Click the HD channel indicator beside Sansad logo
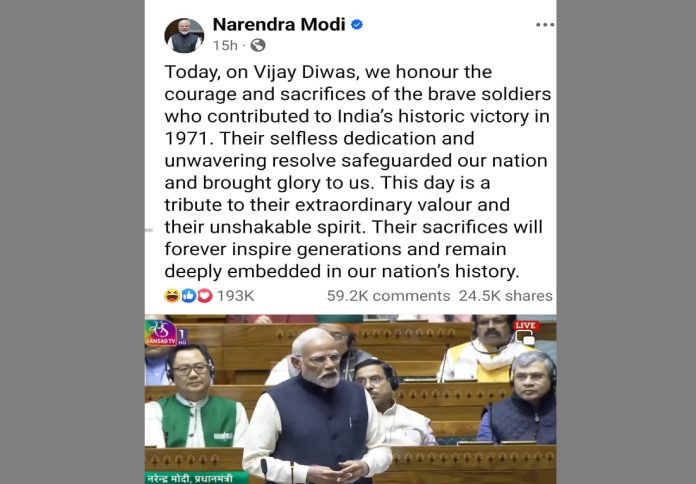 (182, 337)
